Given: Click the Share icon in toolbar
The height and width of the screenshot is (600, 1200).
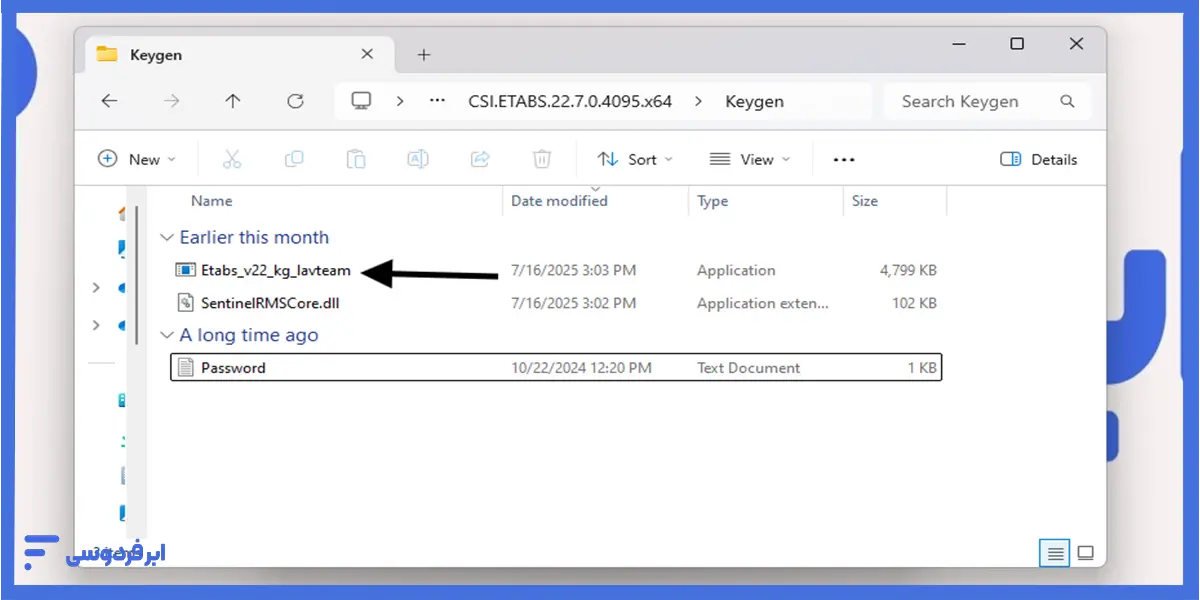Looking at the screenshot, I should pos(480,159).
